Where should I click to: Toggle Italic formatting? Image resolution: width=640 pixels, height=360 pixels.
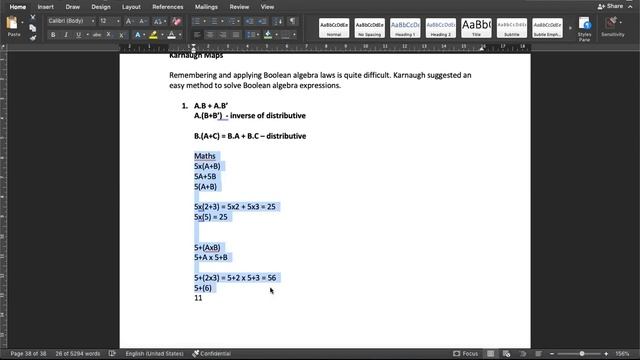(66, 35)
